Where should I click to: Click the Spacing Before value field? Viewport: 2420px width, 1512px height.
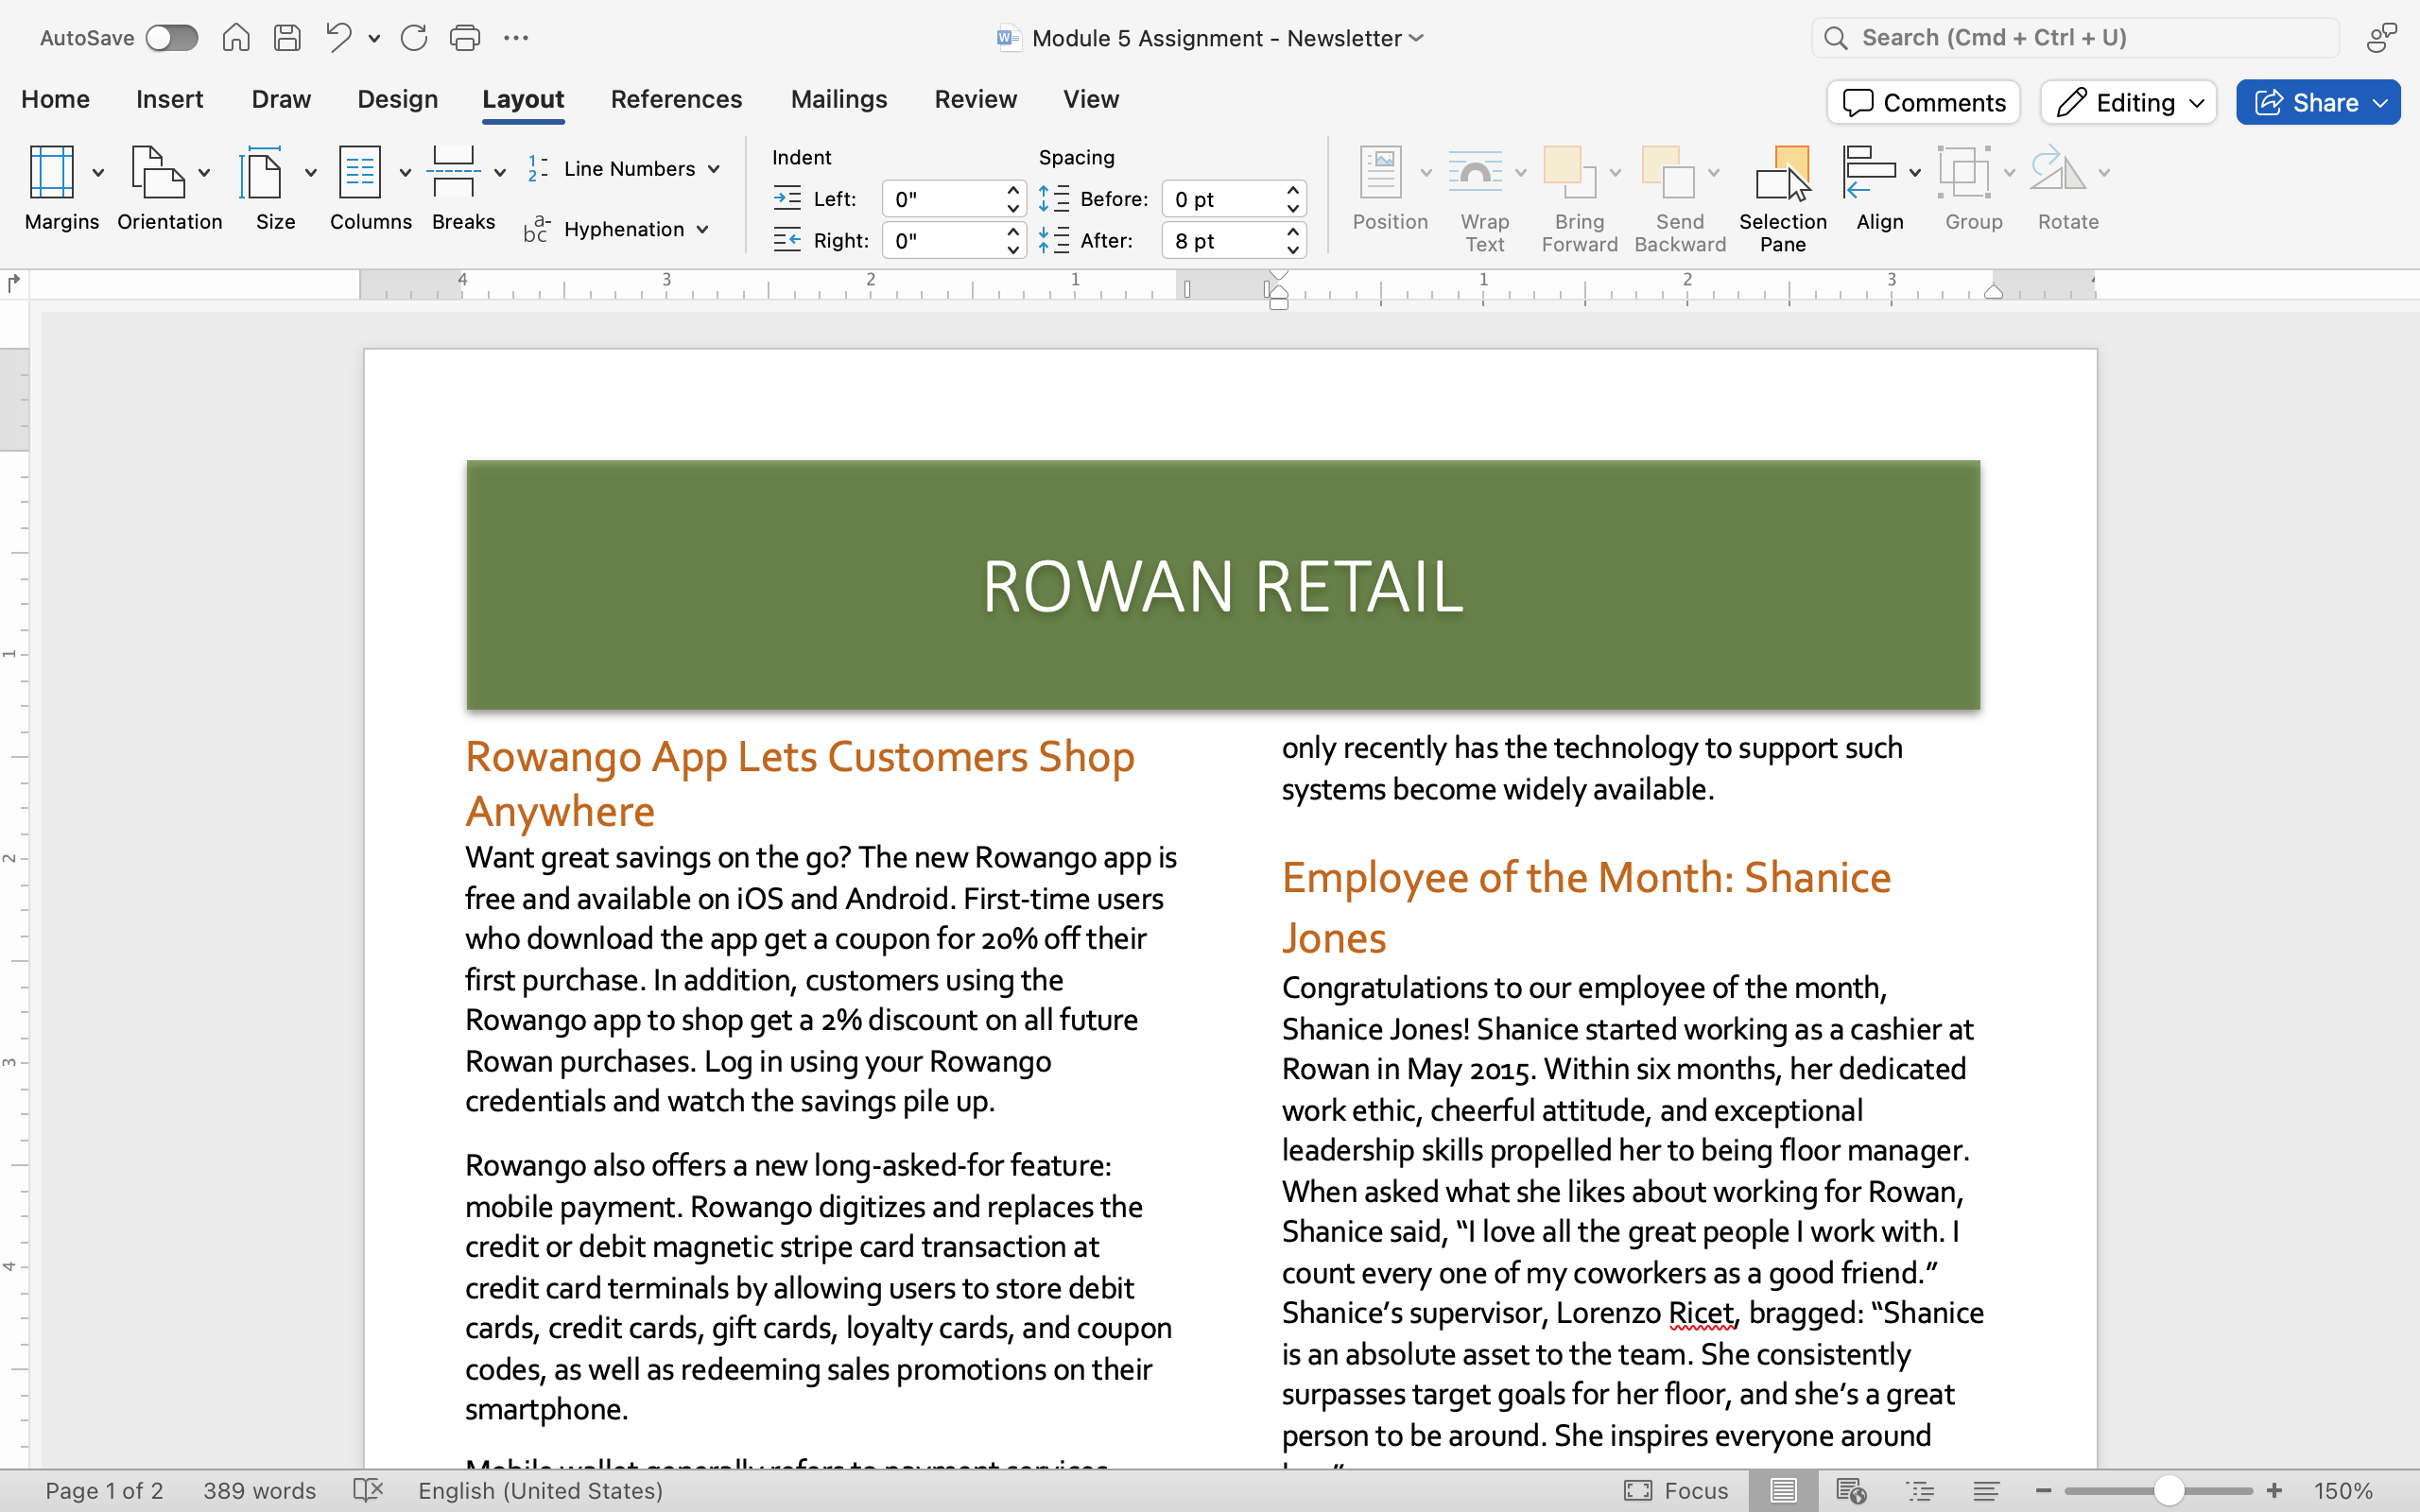point(1222,199)
